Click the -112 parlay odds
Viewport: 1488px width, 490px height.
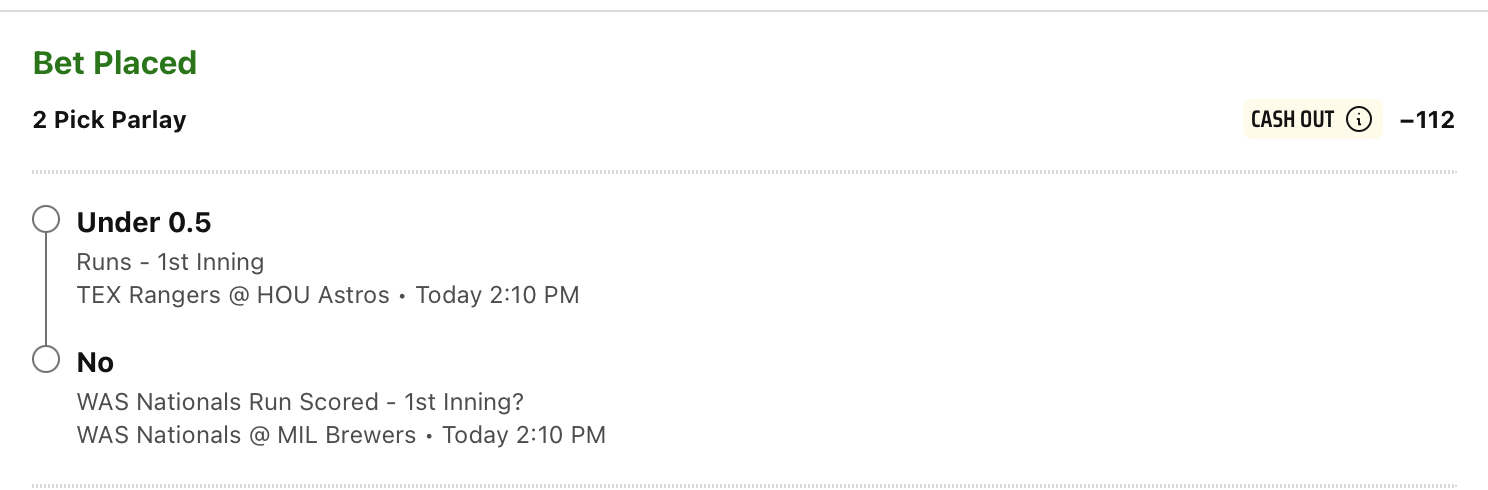1427,120
